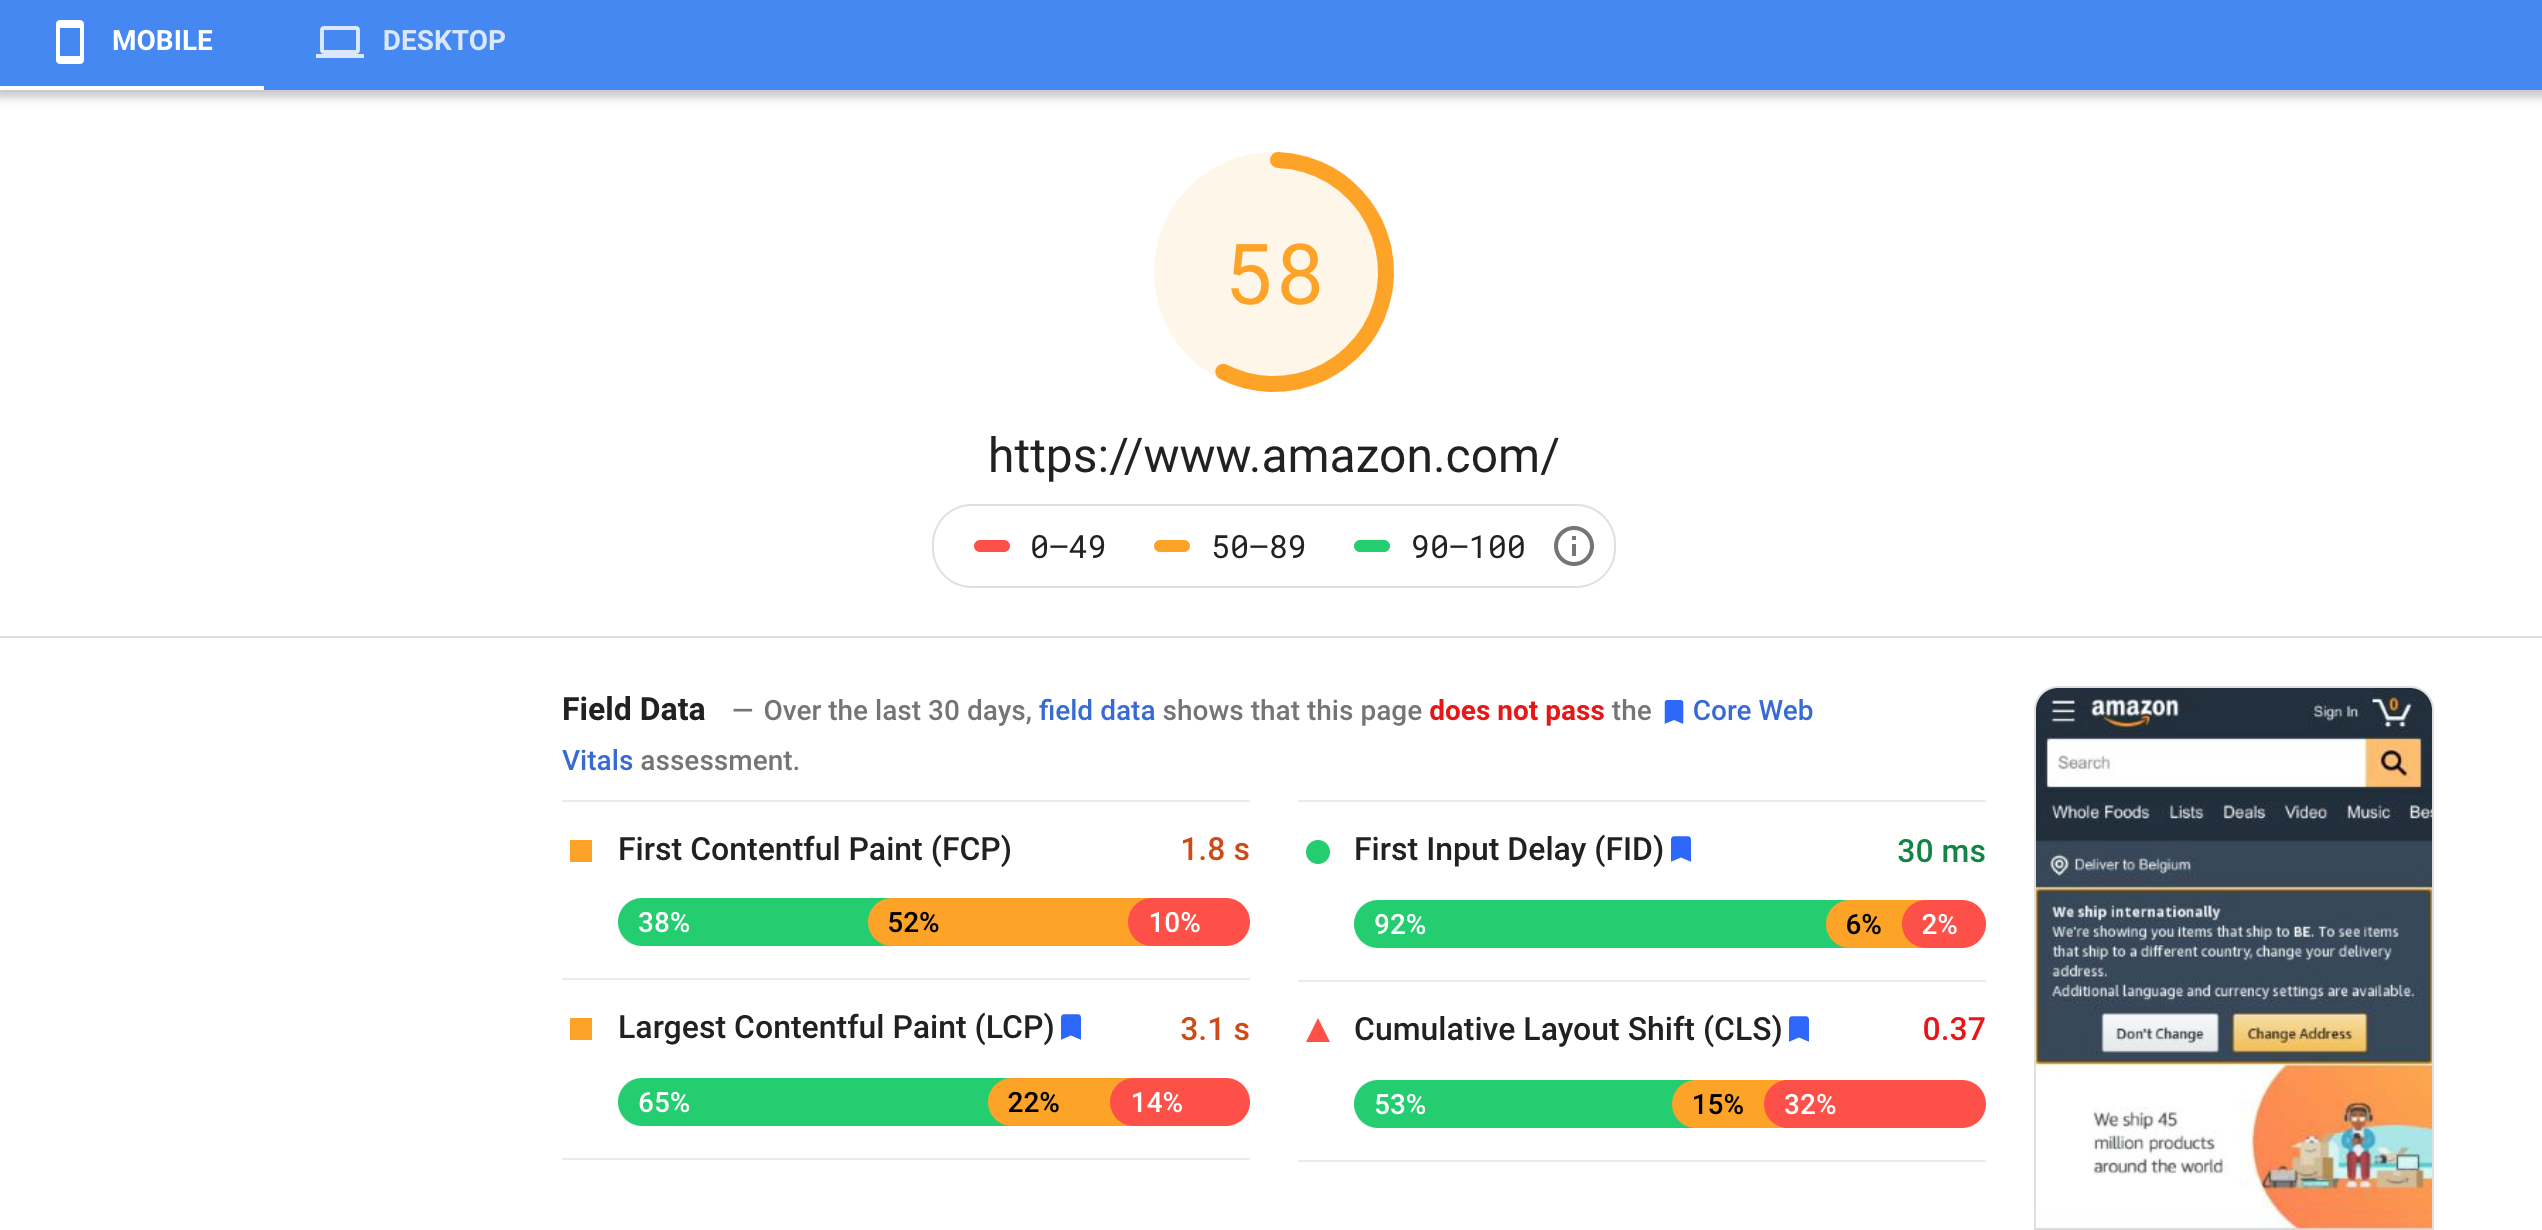This screenshot has height=1230, width=2542.
Task: Click the green circle icon beside FID
Action: 1318,852
